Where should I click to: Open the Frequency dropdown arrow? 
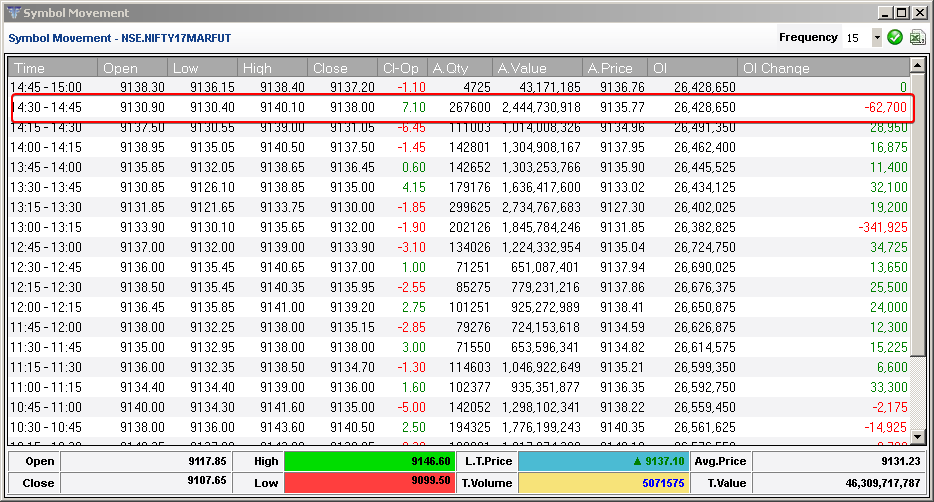(x=877, y=37)
